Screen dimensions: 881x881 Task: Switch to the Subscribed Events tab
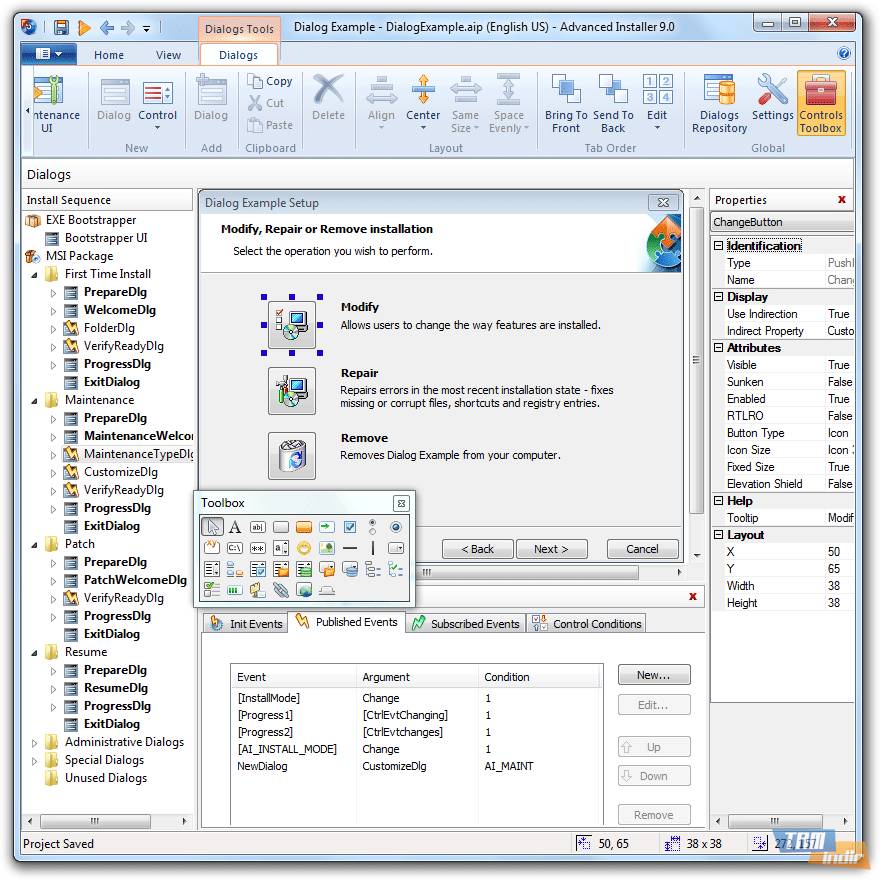click(465, 623)
